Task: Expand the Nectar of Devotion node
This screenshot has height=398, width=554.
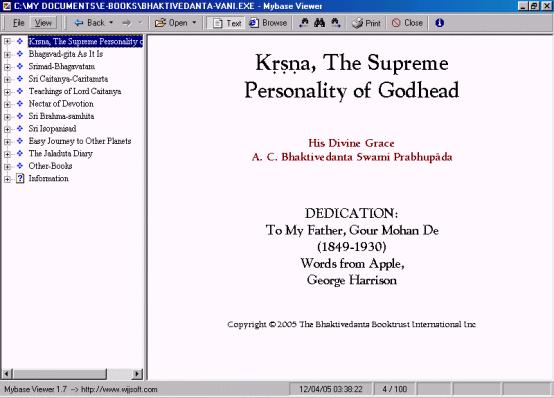Action: [x=7, y=104]
